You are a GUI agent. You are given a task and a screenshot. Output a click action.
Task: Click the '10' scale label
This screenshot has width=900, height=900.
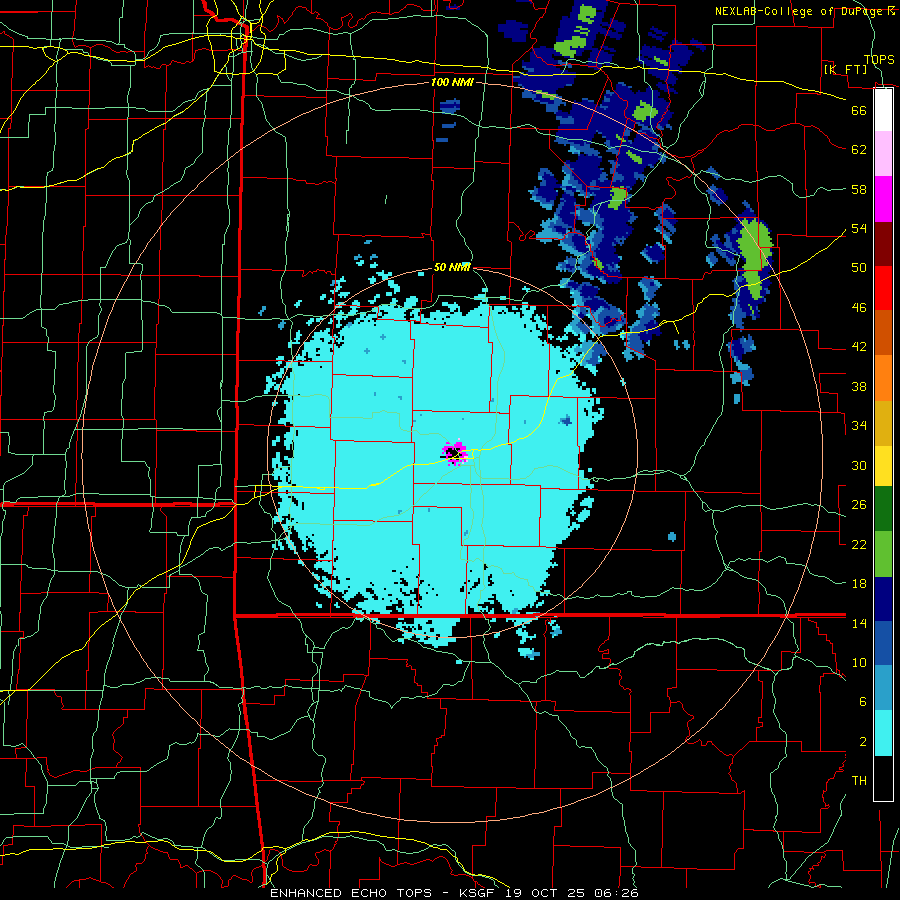pyautogui.click(x=859, y=663)
